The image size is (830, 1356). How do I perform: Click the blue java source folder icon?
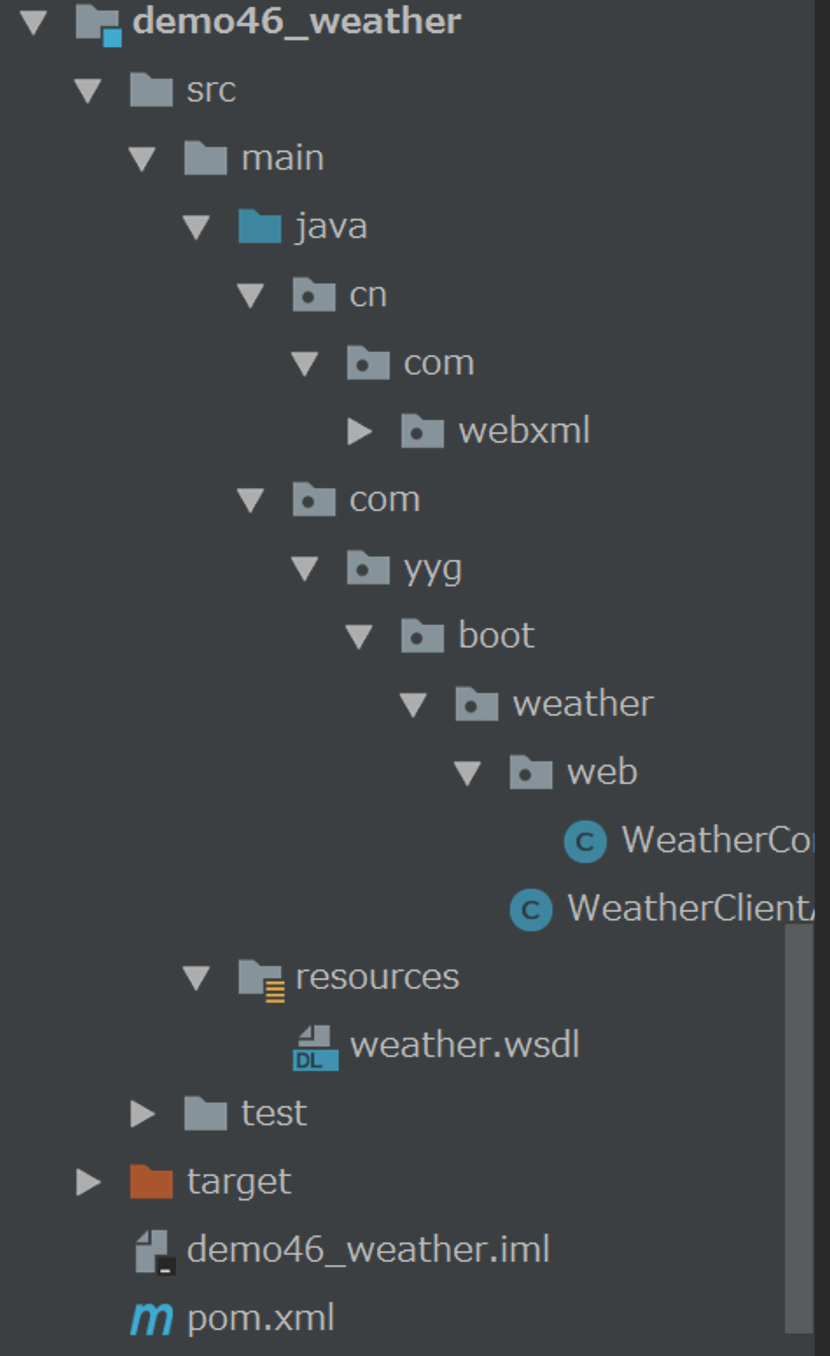(260, 227)
